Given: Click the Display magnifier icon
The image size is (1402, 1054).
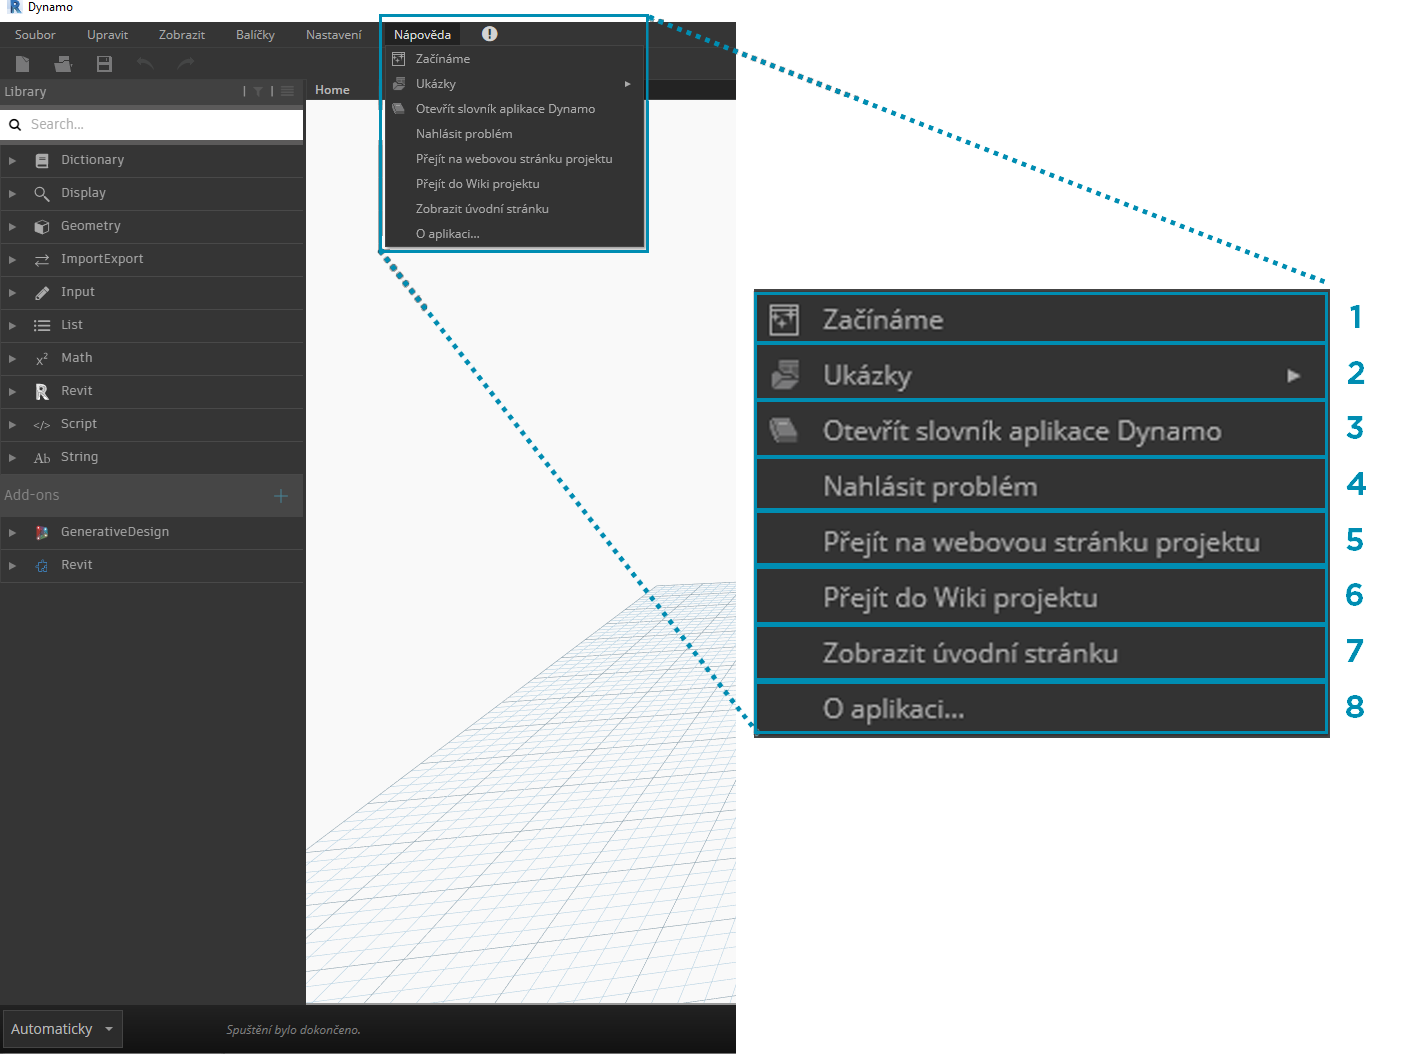Looking at the screenshot, I should pos(42,193).
